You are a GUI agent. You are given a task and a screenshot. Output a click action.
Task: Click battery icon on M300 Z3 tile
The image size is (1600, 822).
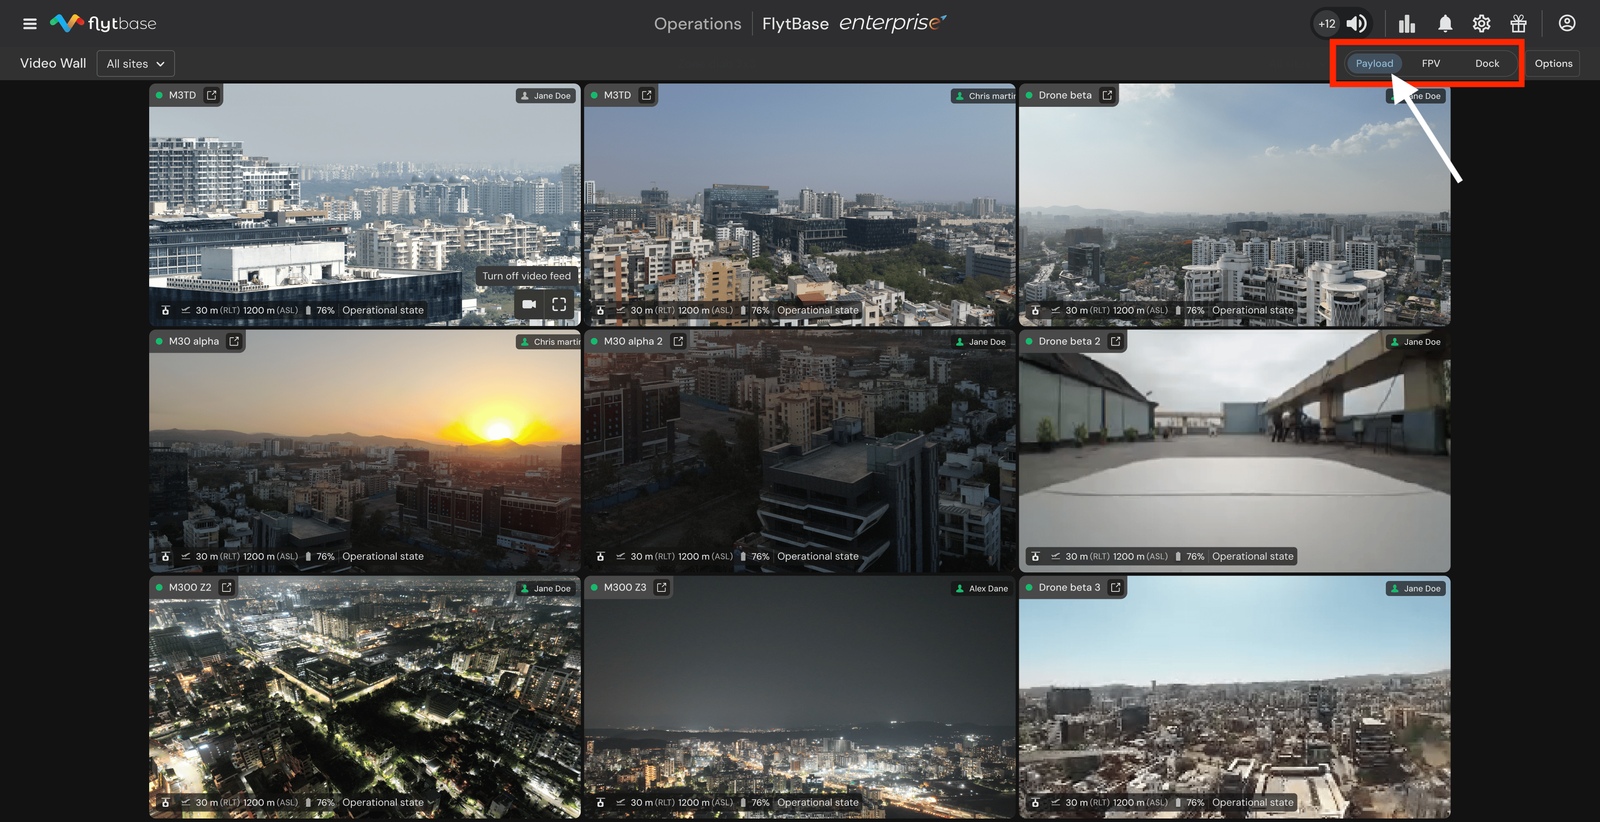(743, 802)
